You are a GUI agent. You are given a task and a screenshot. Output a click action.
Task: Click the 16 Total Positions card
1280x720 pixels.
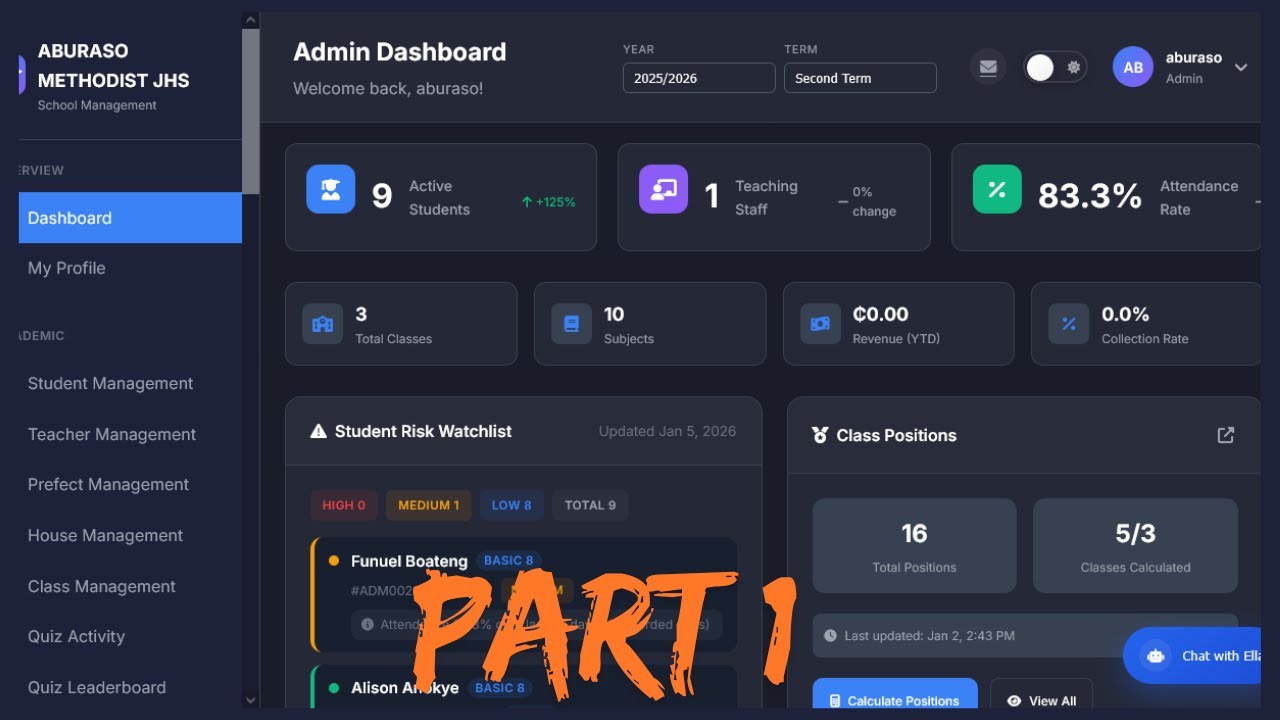tap(914, 546)
